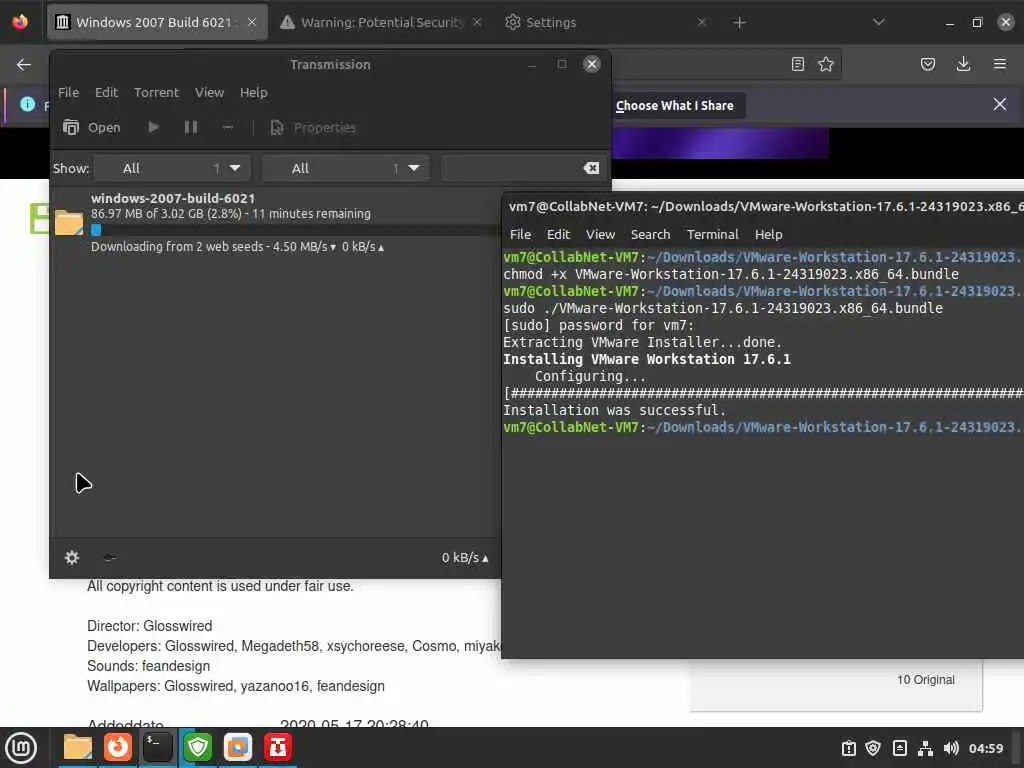
Task: Dismiss the Firefox notification bar
Action: click(x=1000, y=104)
